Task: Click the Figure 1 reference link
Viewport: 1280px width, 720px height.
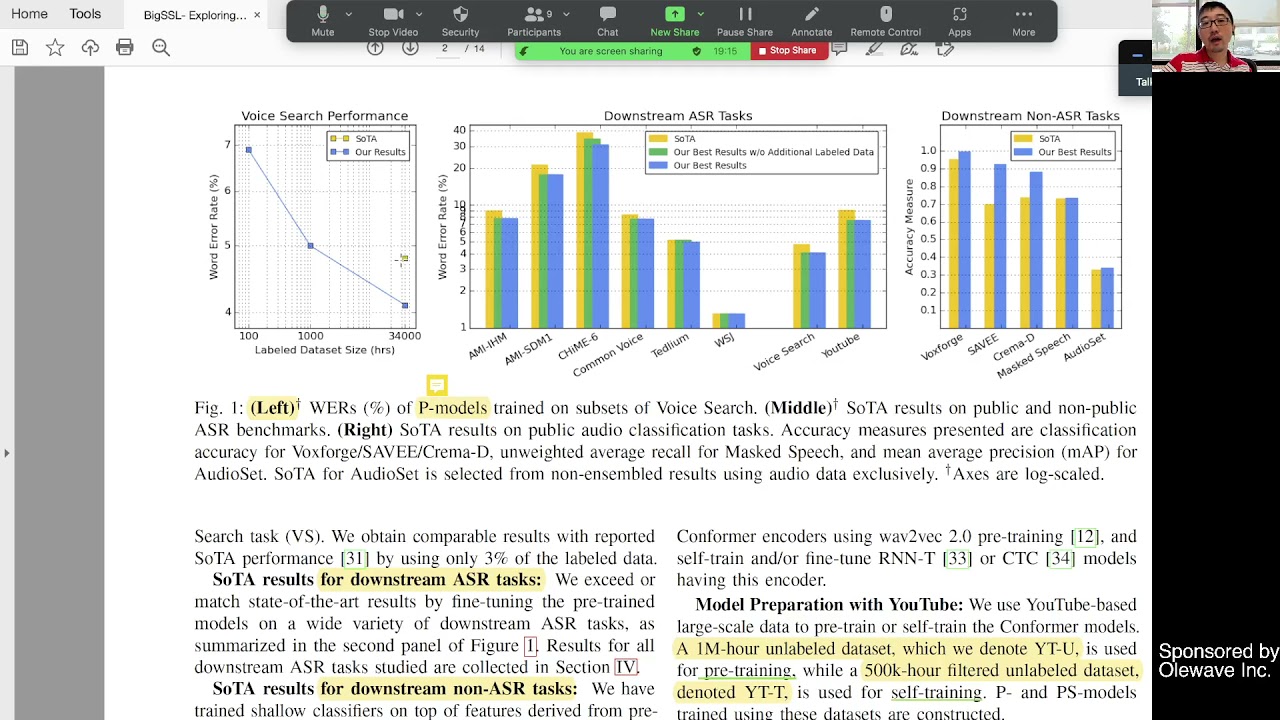Action: [531, 646]
